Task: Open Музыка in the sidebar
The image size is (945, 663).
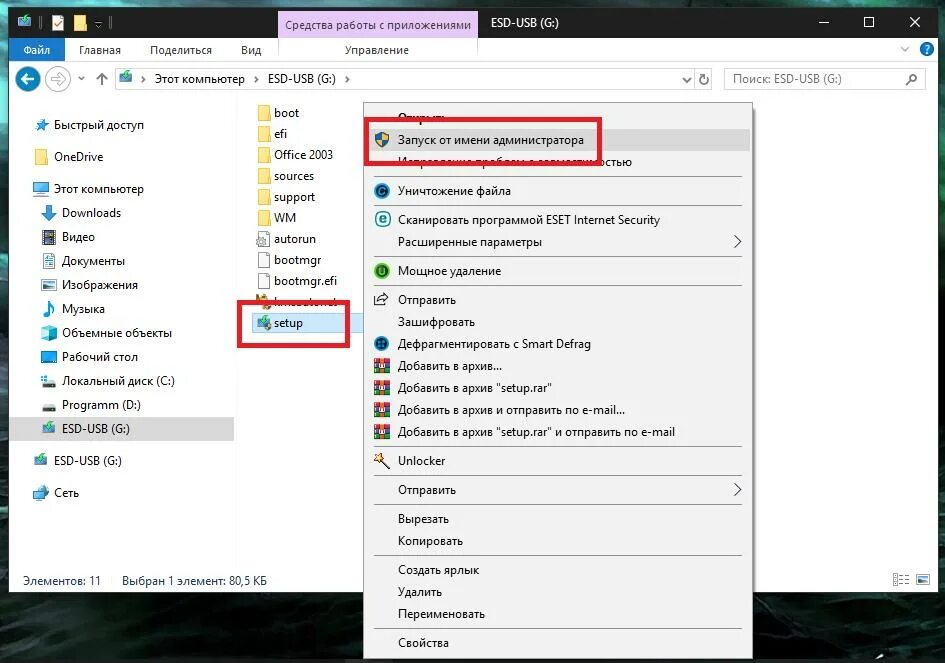Action: click(83, 309)
